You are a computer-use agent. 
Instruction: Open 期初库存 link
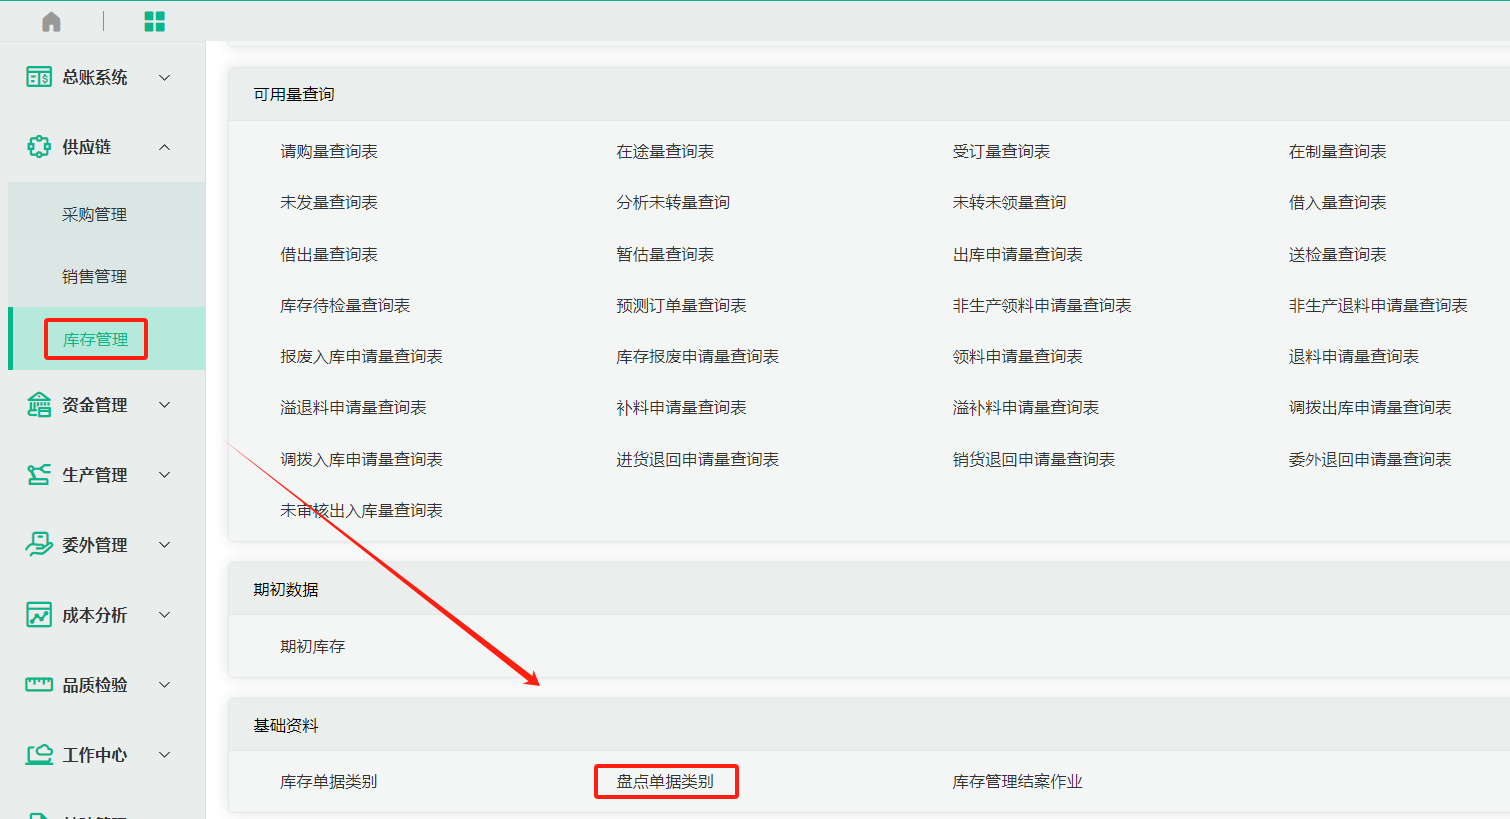(312, 646)
